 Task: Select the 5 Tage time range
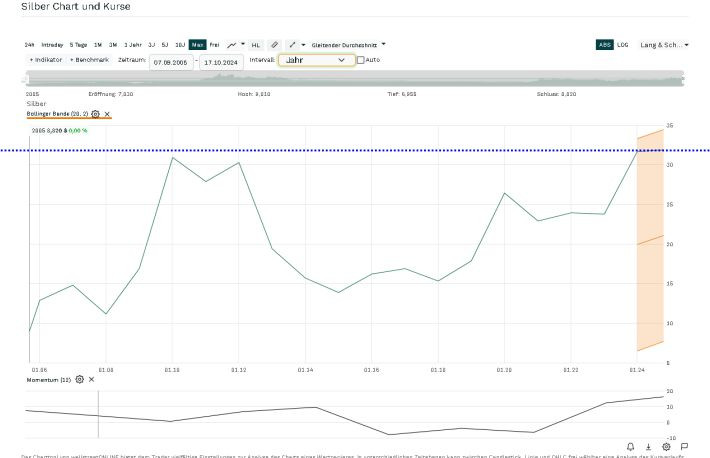coord(78,45)
